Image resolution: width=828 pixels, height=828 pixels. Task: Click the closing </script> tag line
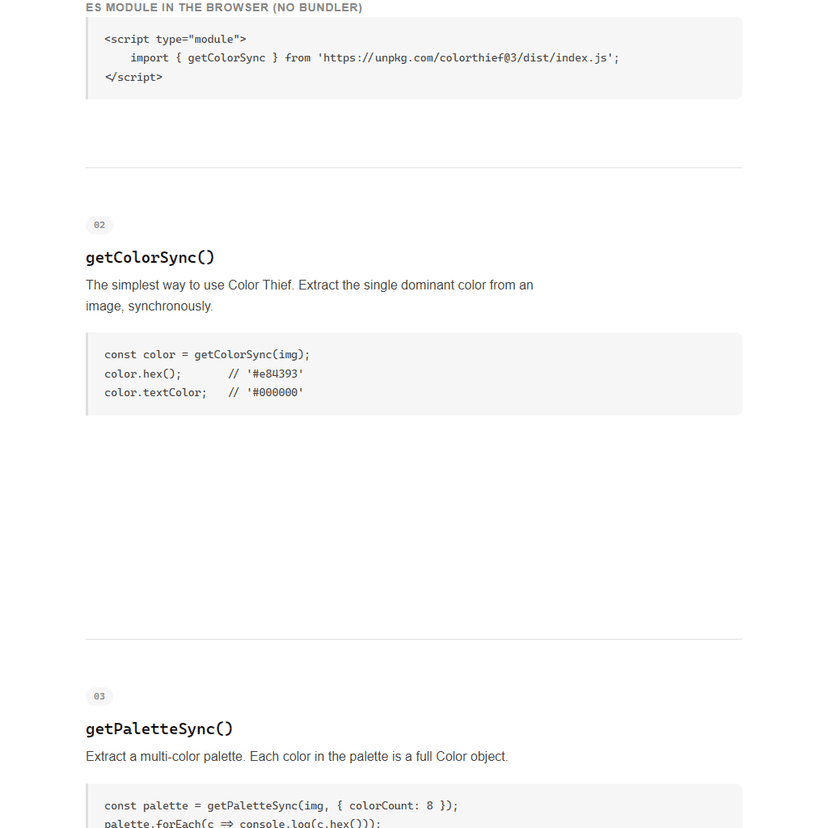coord(134,77)
